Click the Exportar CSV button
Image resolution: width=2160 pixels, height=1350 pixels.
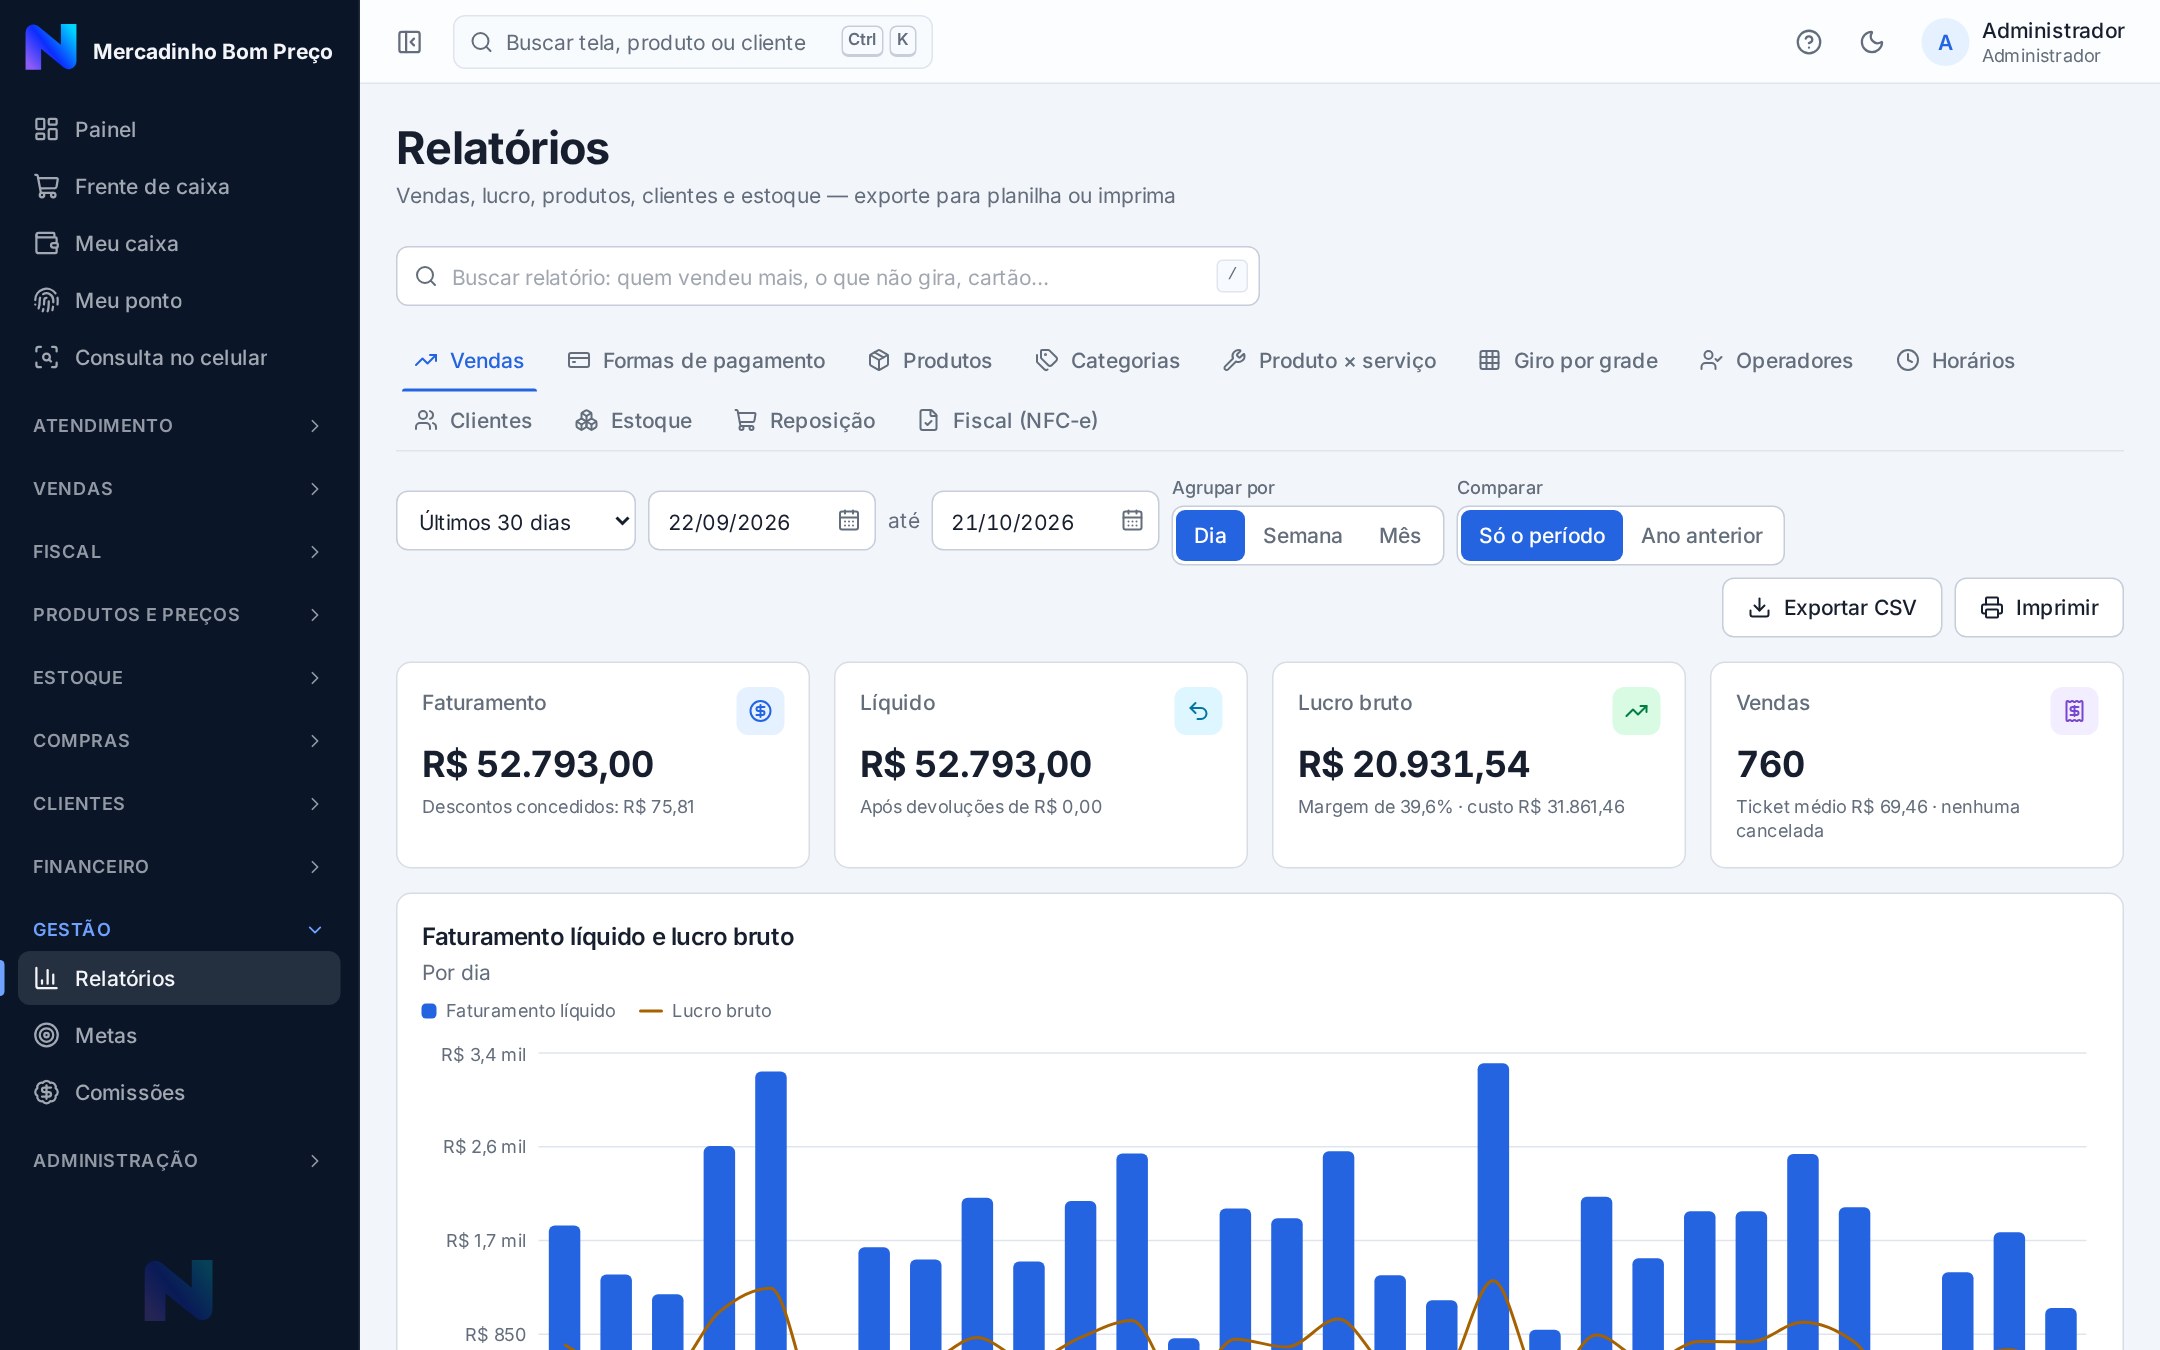click(1832, 608)
